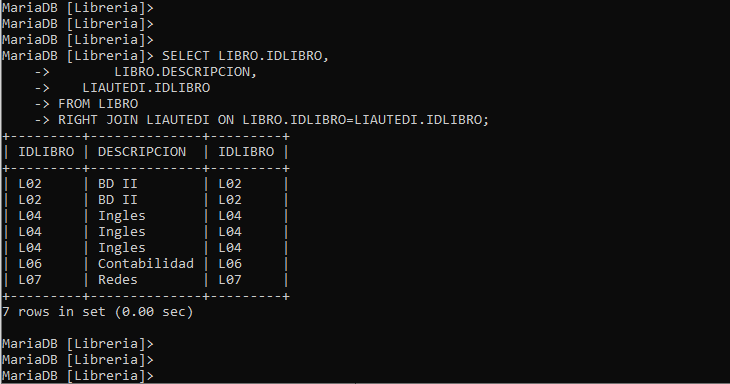The height and width of the screenshot is (384, 730).
Task: Click the FROM LIBRO line
Action: (x=98, y=104)
